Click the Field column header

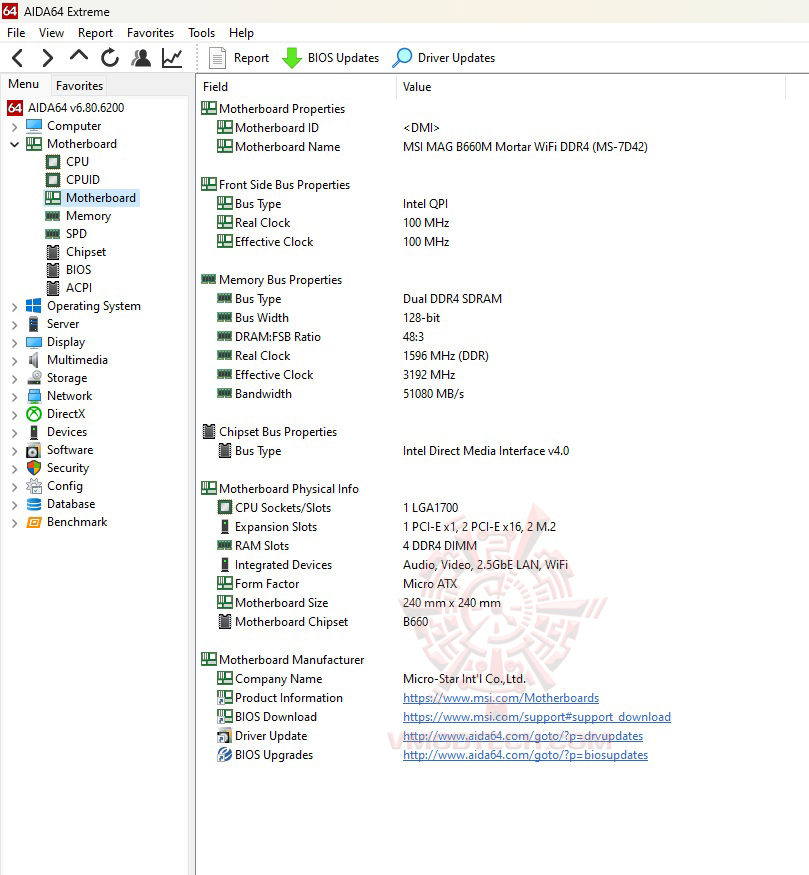[297, 87]
